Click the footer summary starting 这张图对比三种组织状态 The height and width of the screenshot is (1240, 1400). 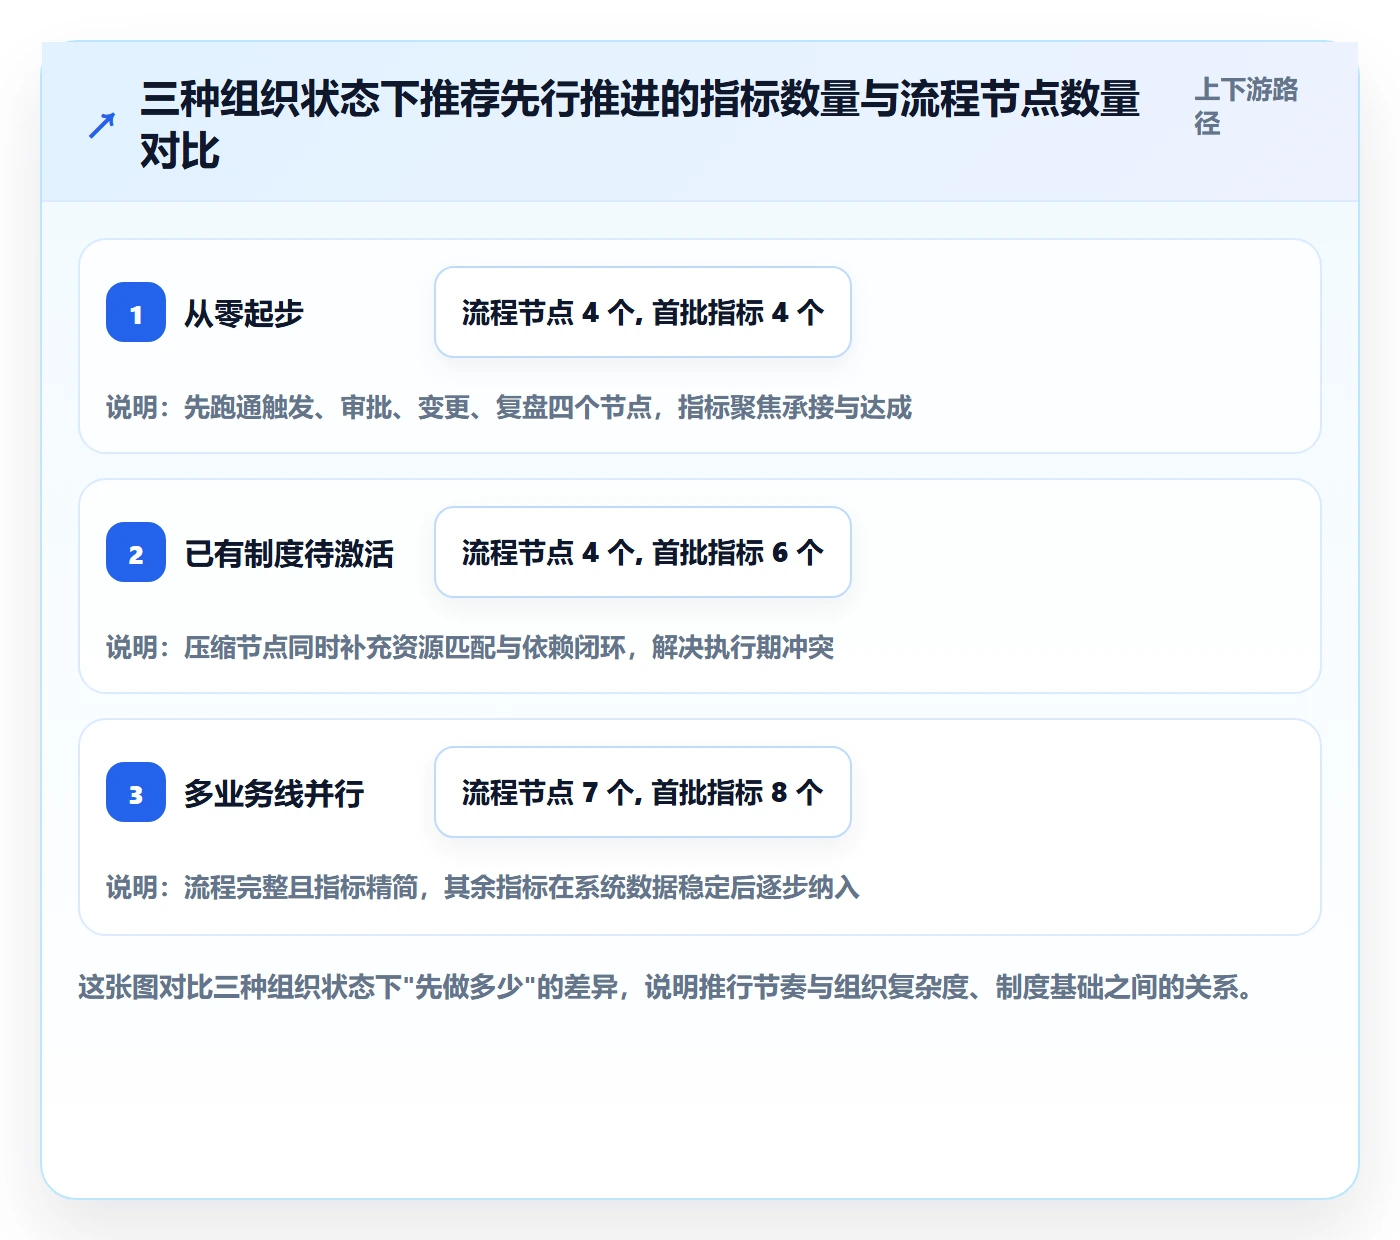[666, 987]
